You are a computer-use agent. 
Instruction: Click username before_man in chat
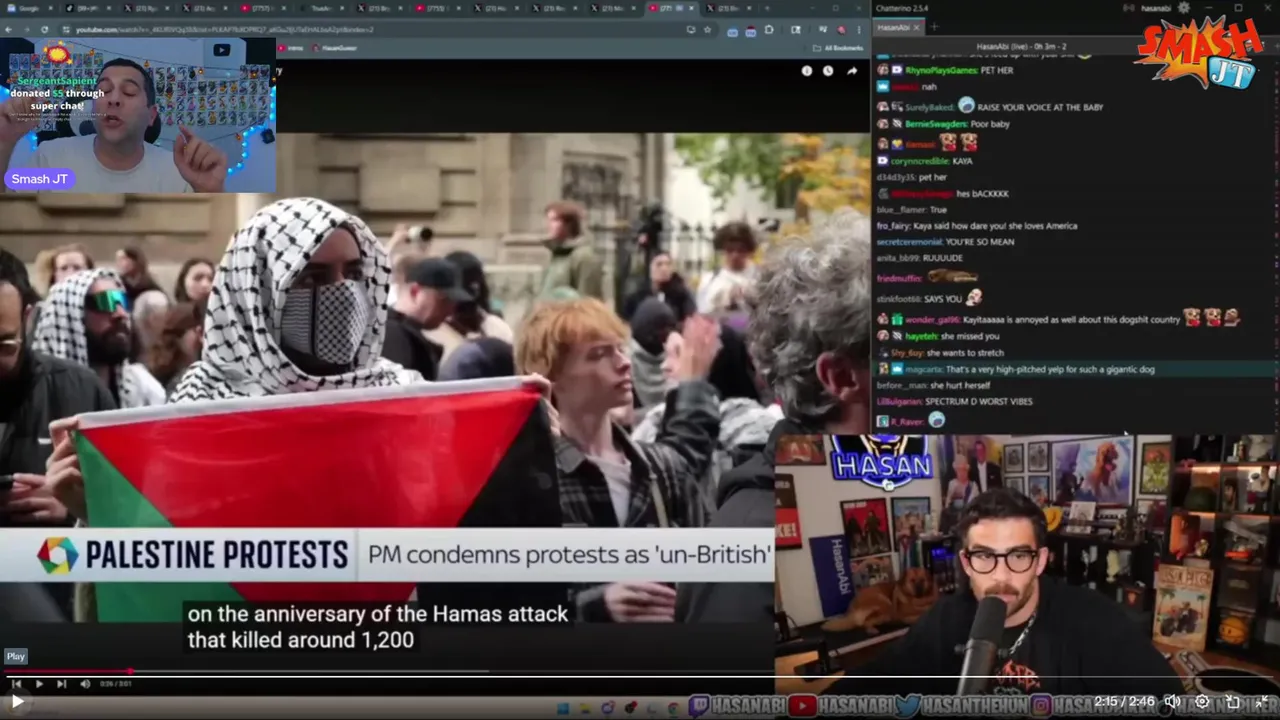point(901,385)
